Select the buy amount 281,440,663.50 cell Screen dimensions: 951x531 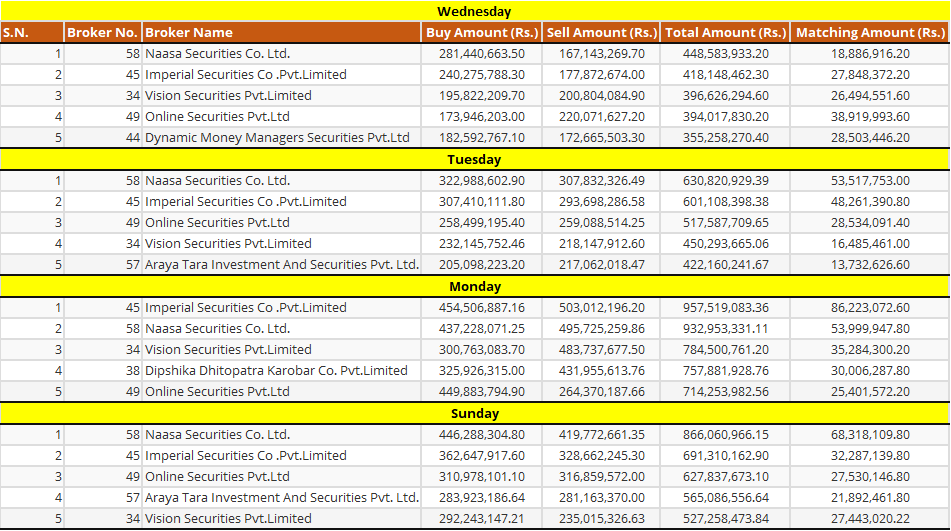click(481, 54)
